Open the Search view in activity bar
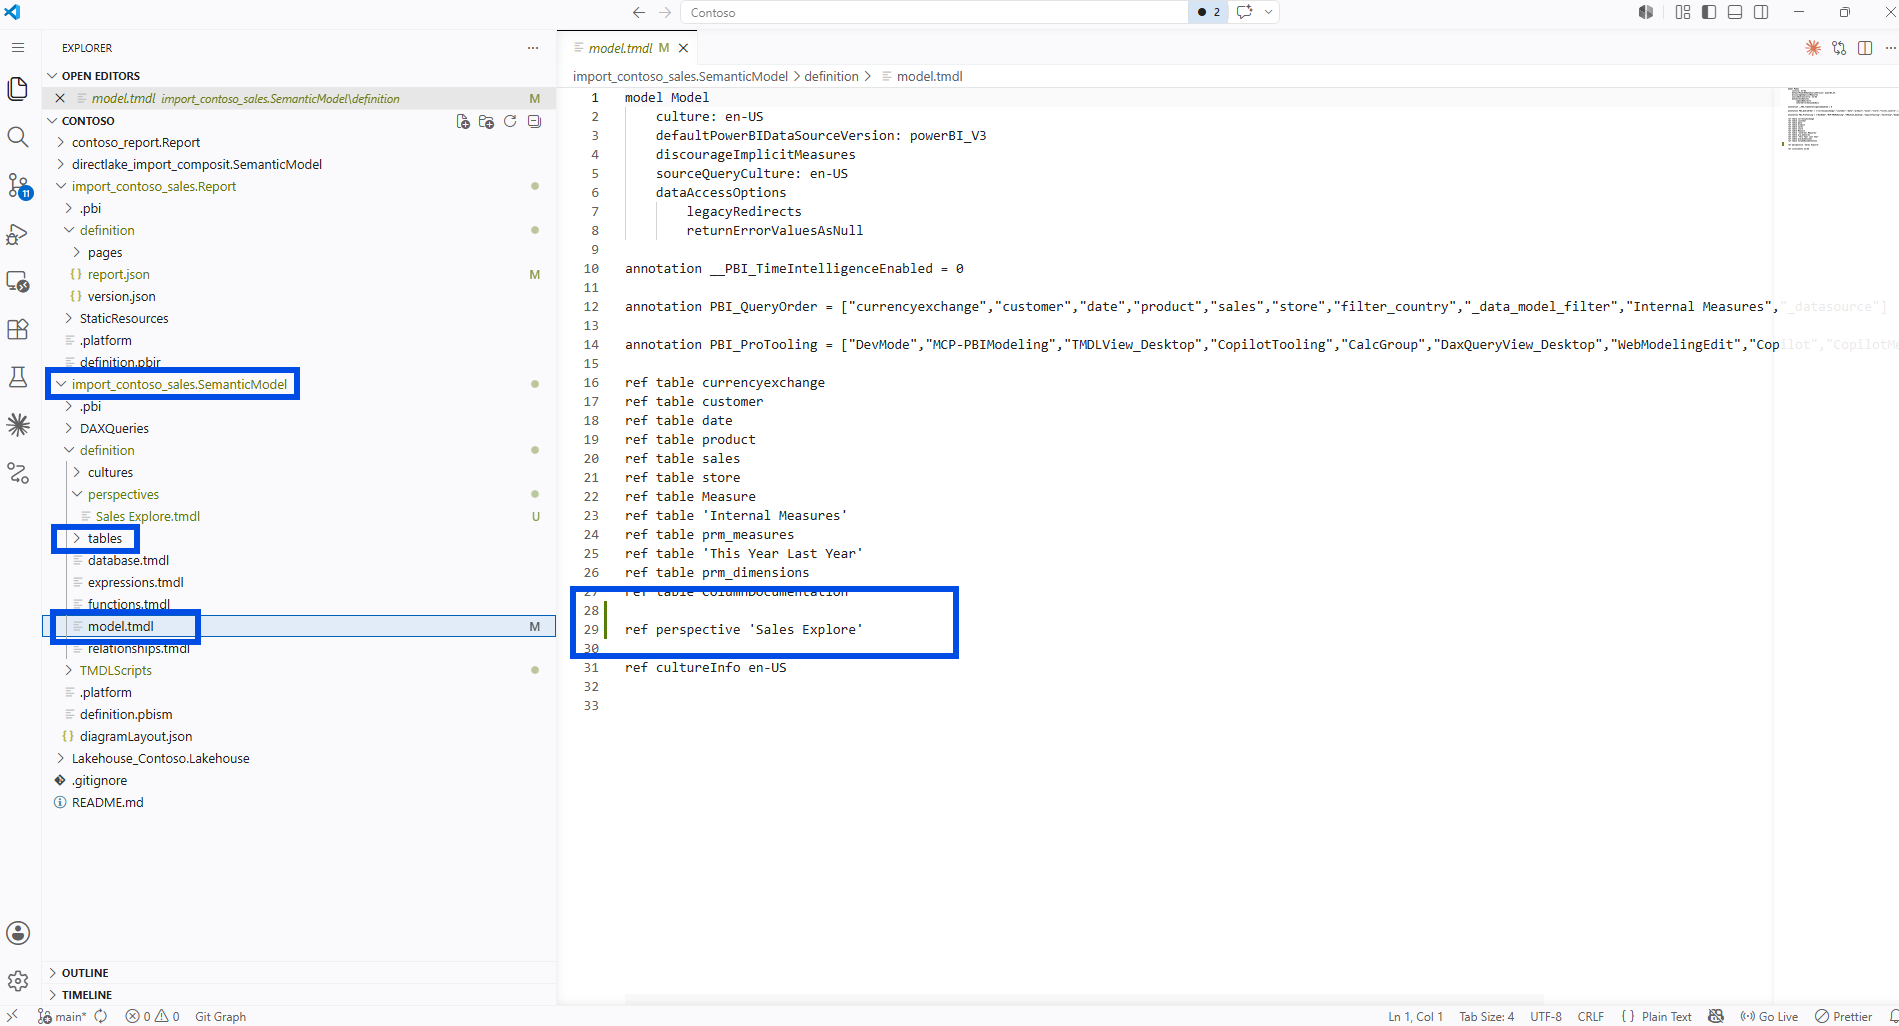This screenshot has height=1026, width=1899. point(18,137)
